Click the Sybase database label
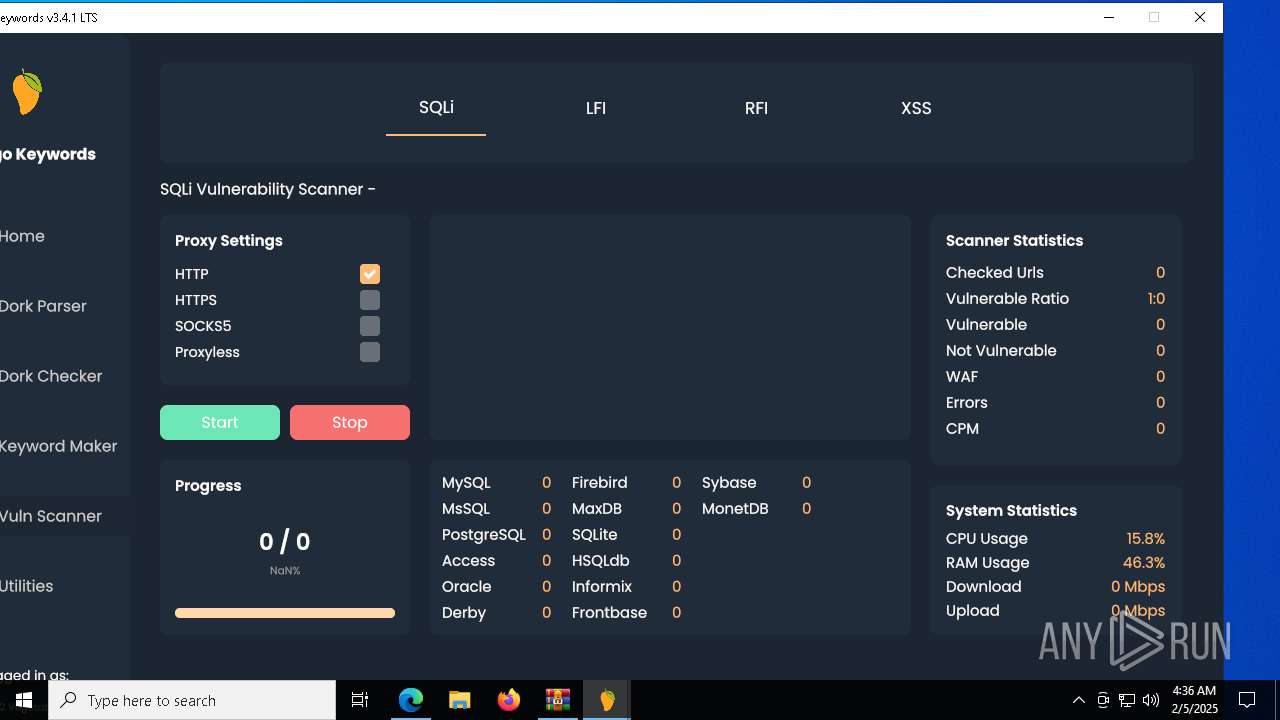1280x720 pixels. coord(729,483)
